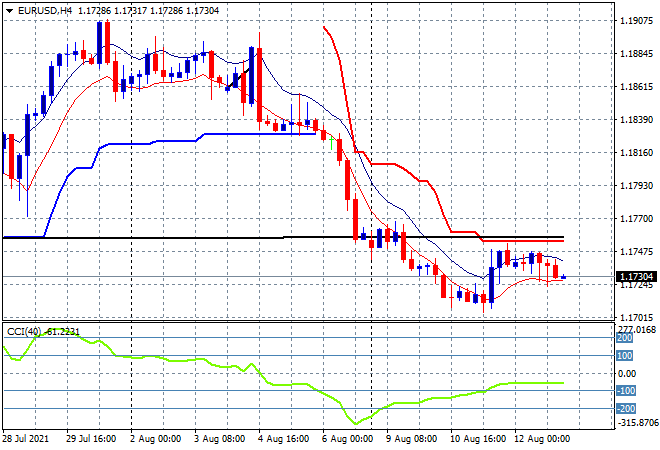Click the 1.19075 price axis label
The height and width of the screenshot is (450, 660).
click(x=637, y=21)
